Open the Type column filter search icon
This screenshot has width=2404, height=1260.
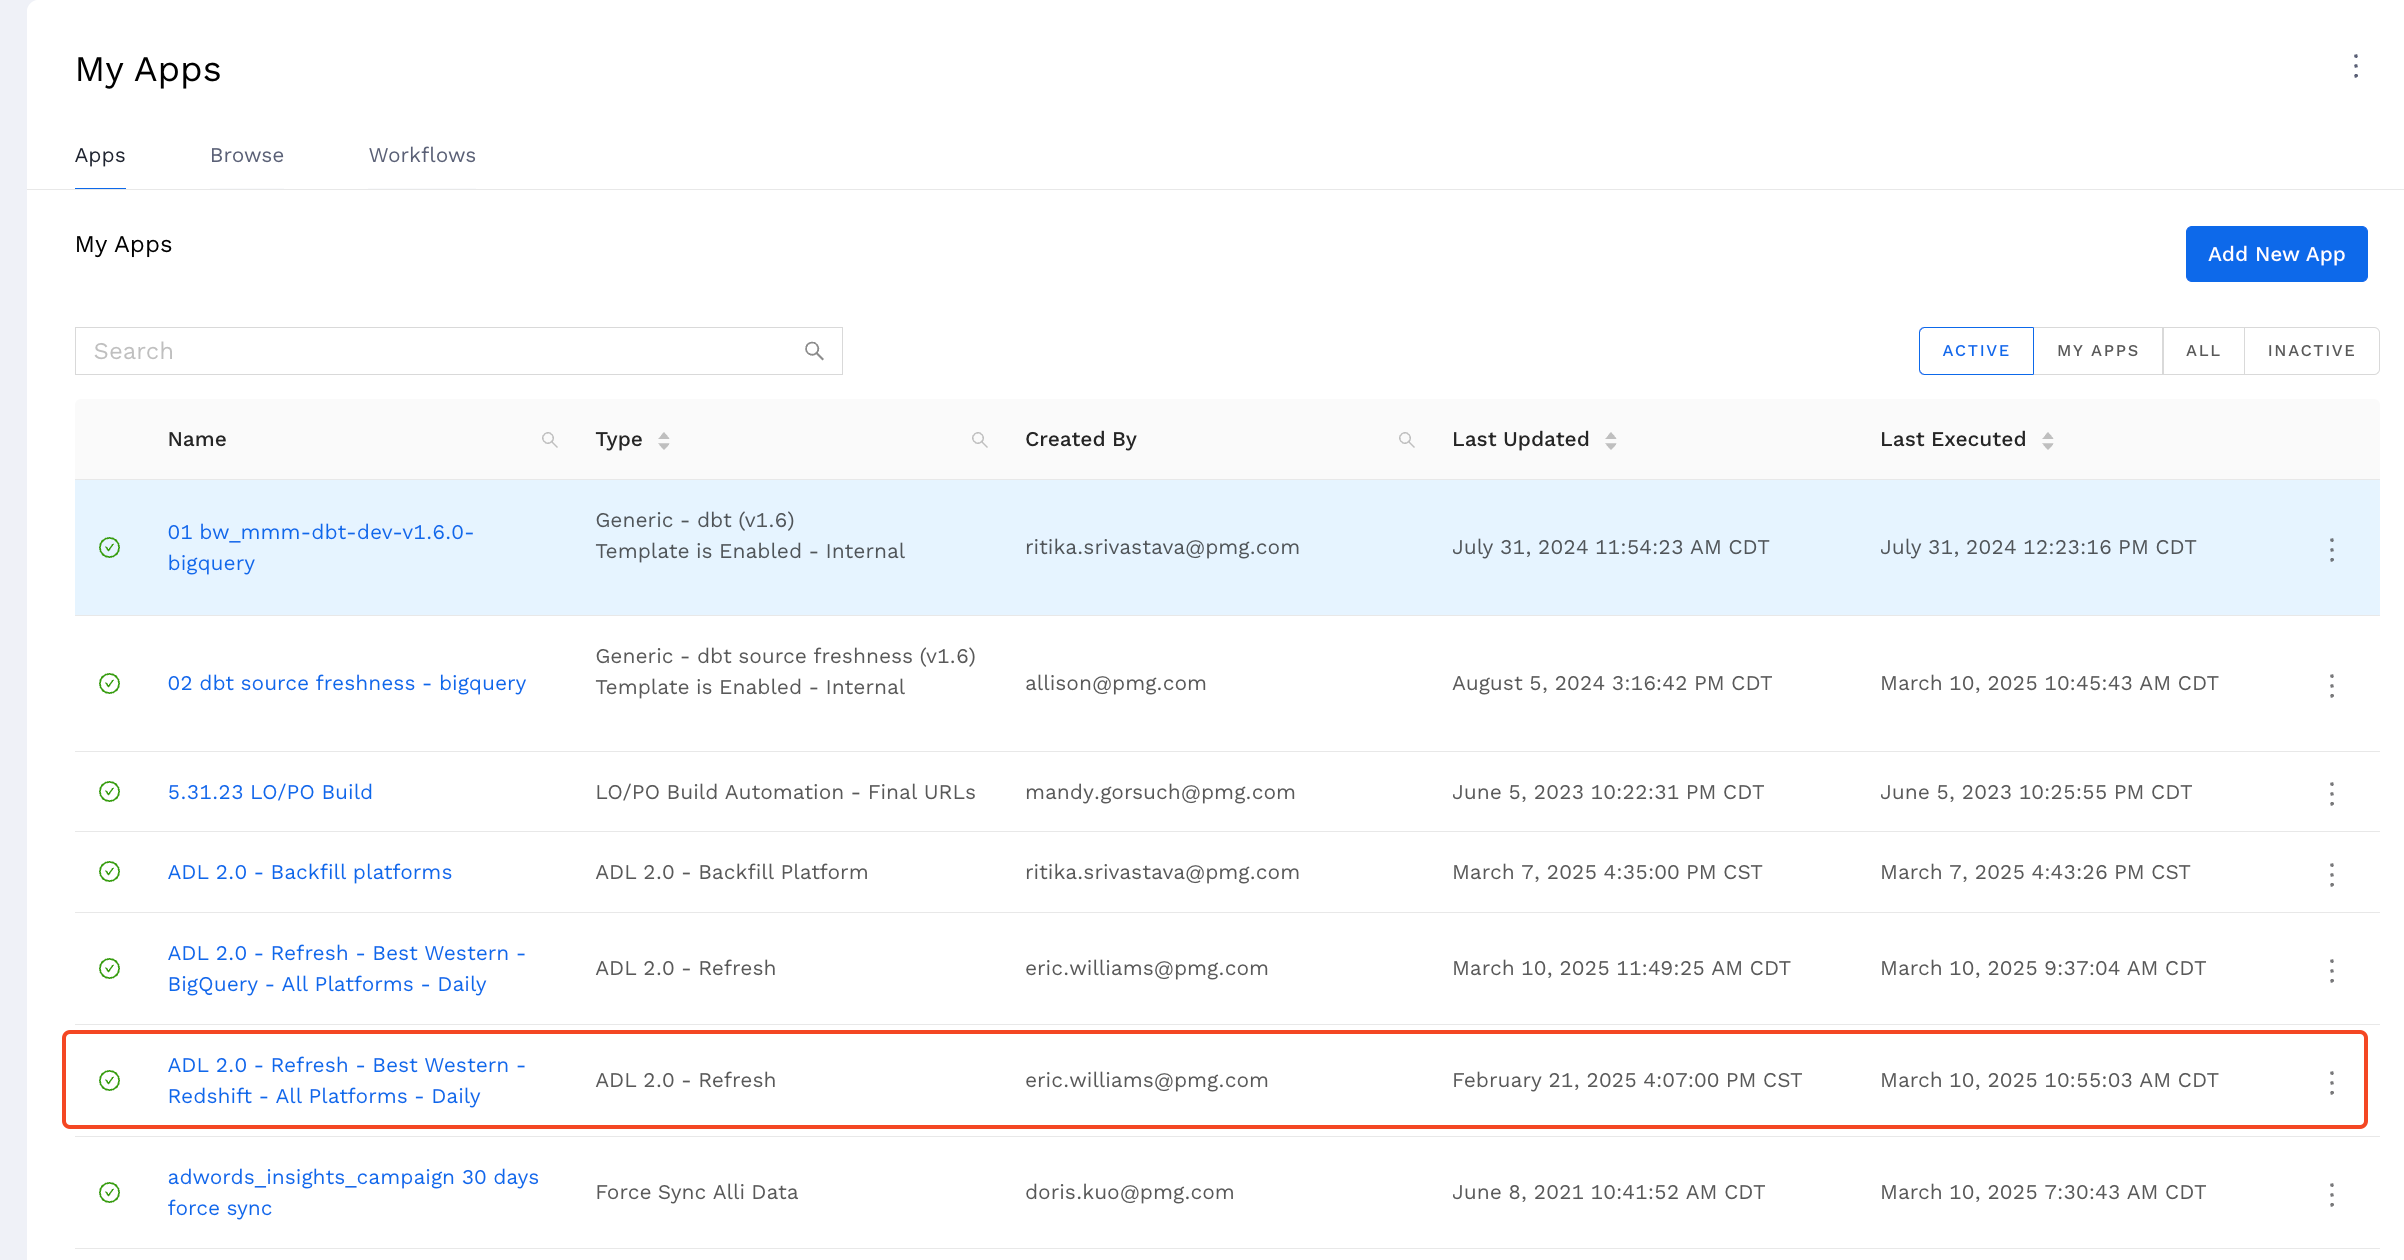tap(979, 440)
